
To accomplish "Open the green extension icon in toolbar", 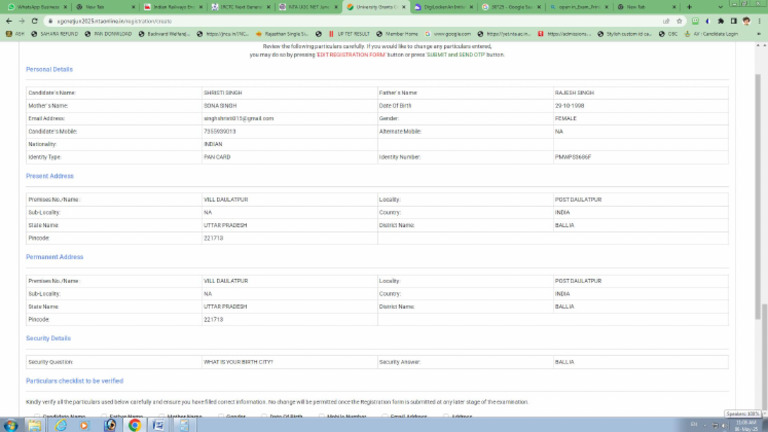I will [x=695, y=21].
